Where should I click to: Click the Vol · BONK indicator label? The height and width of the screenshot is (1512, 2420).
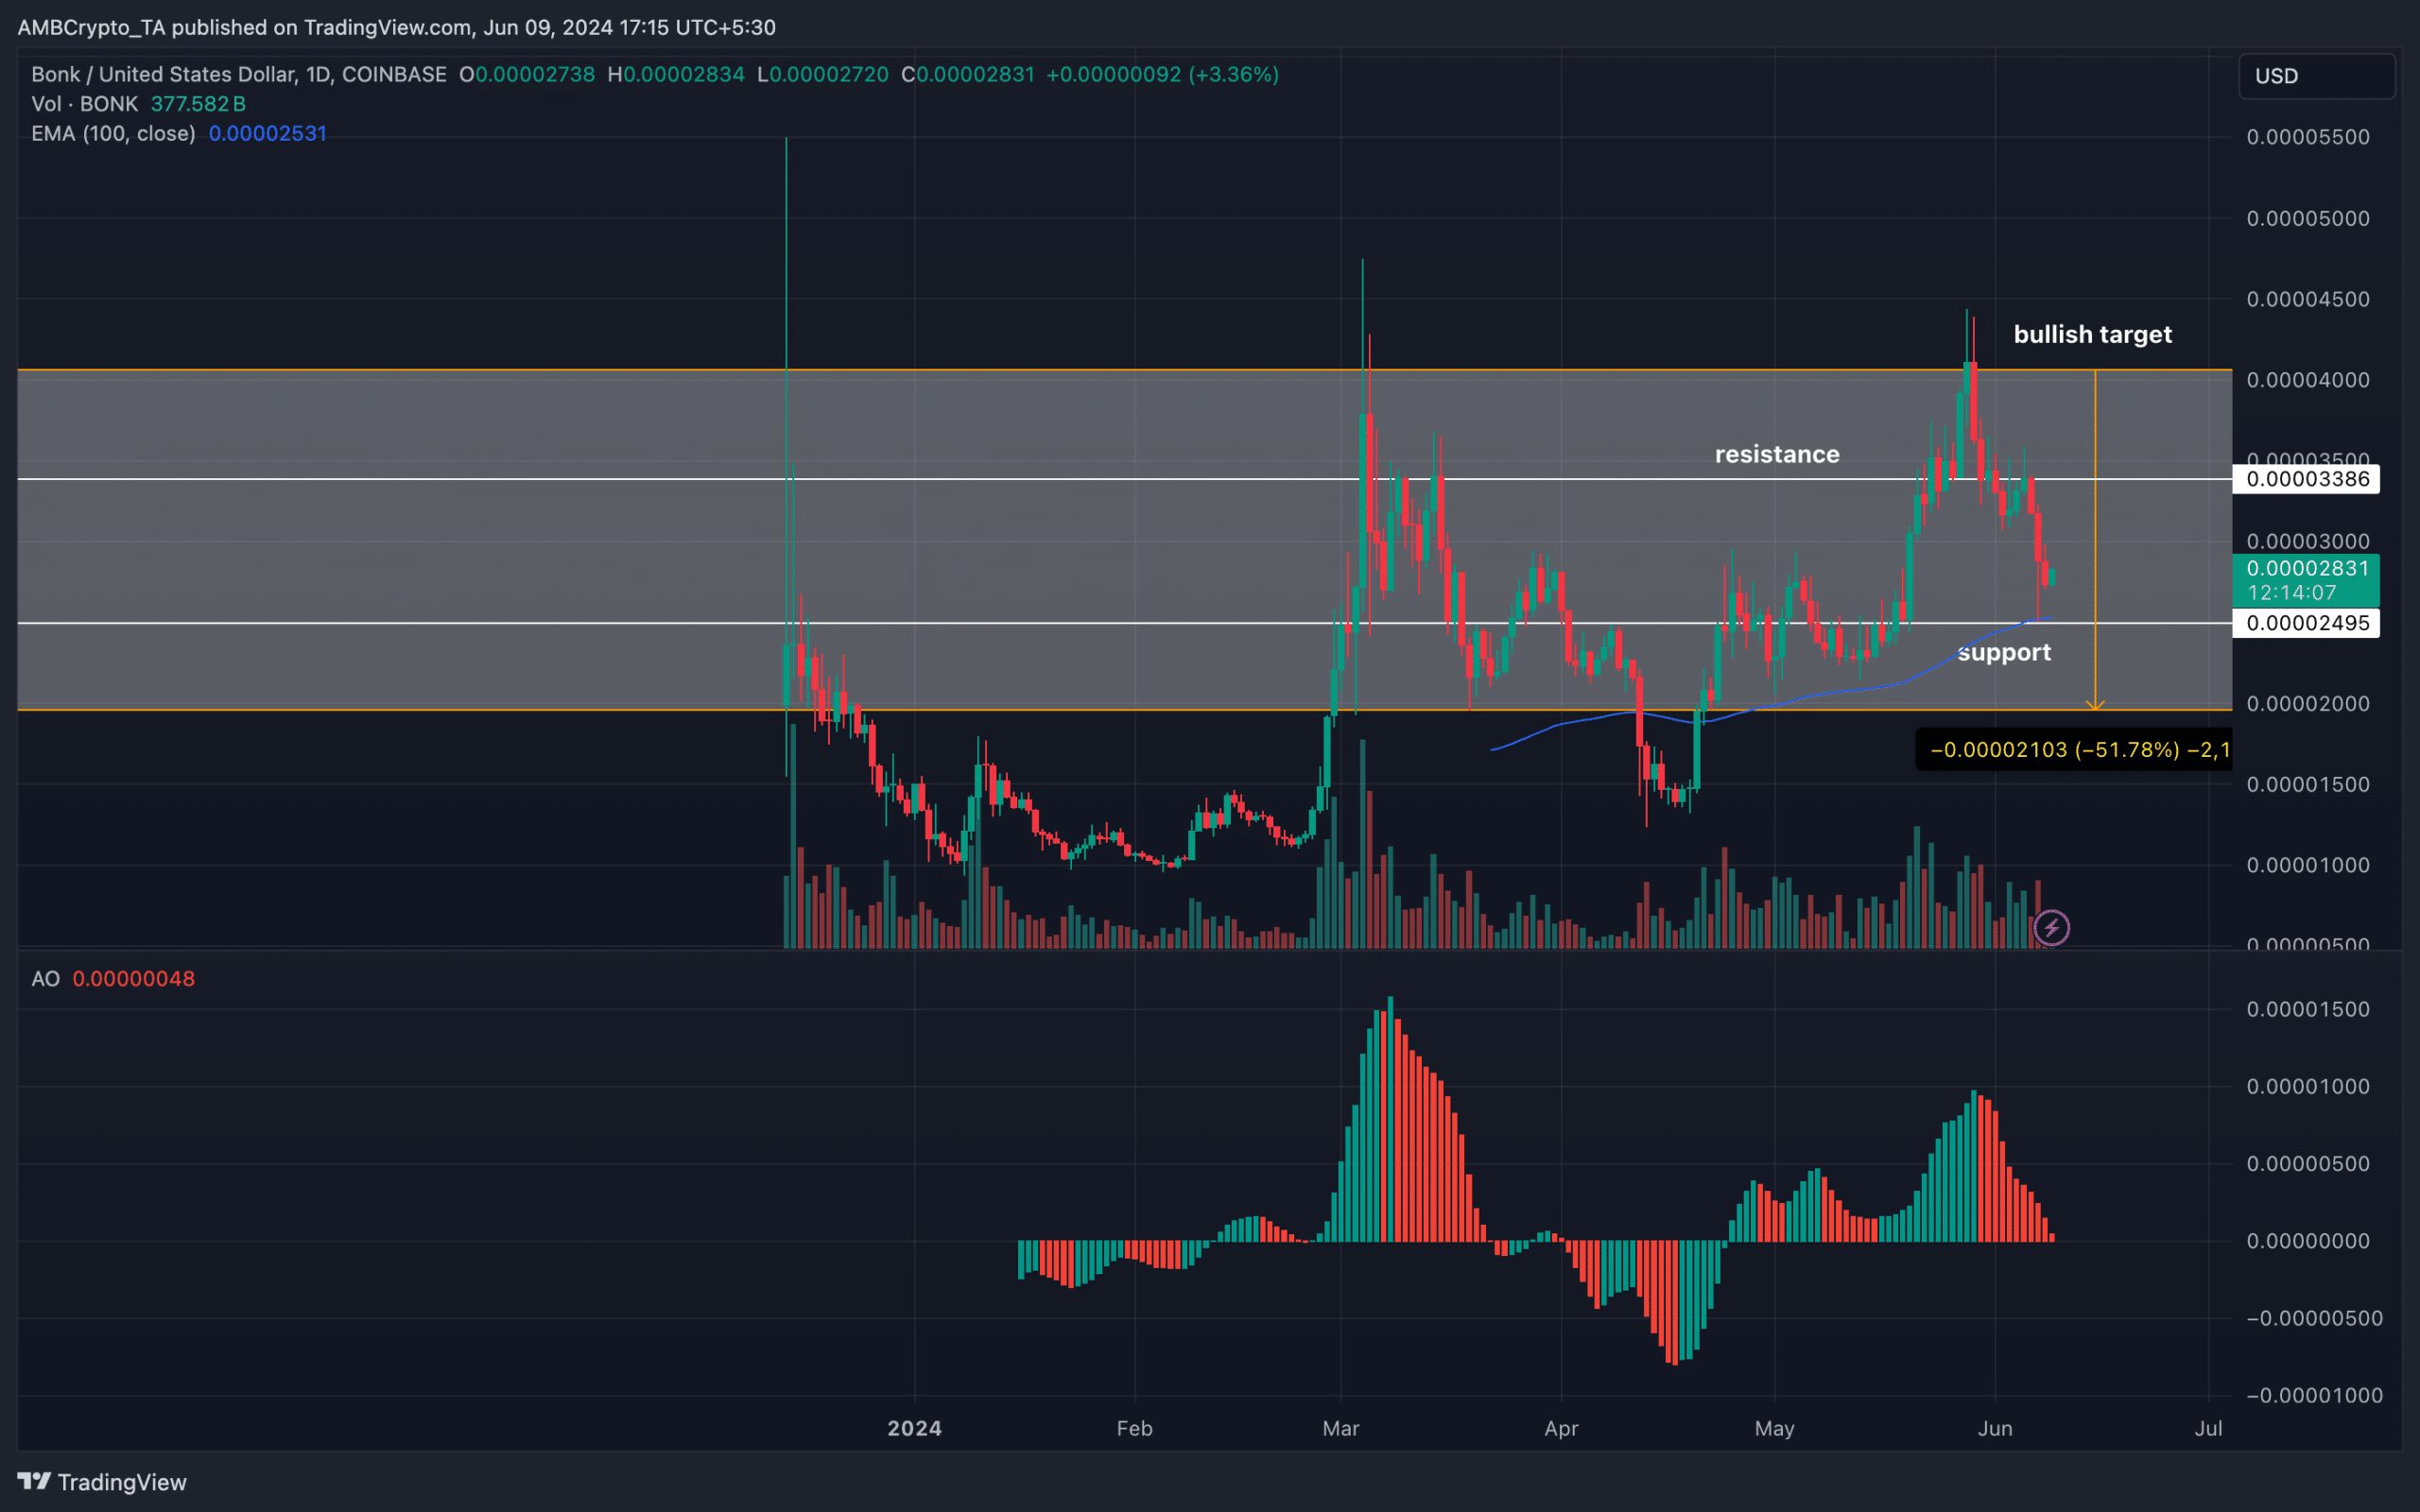point(85,104)
